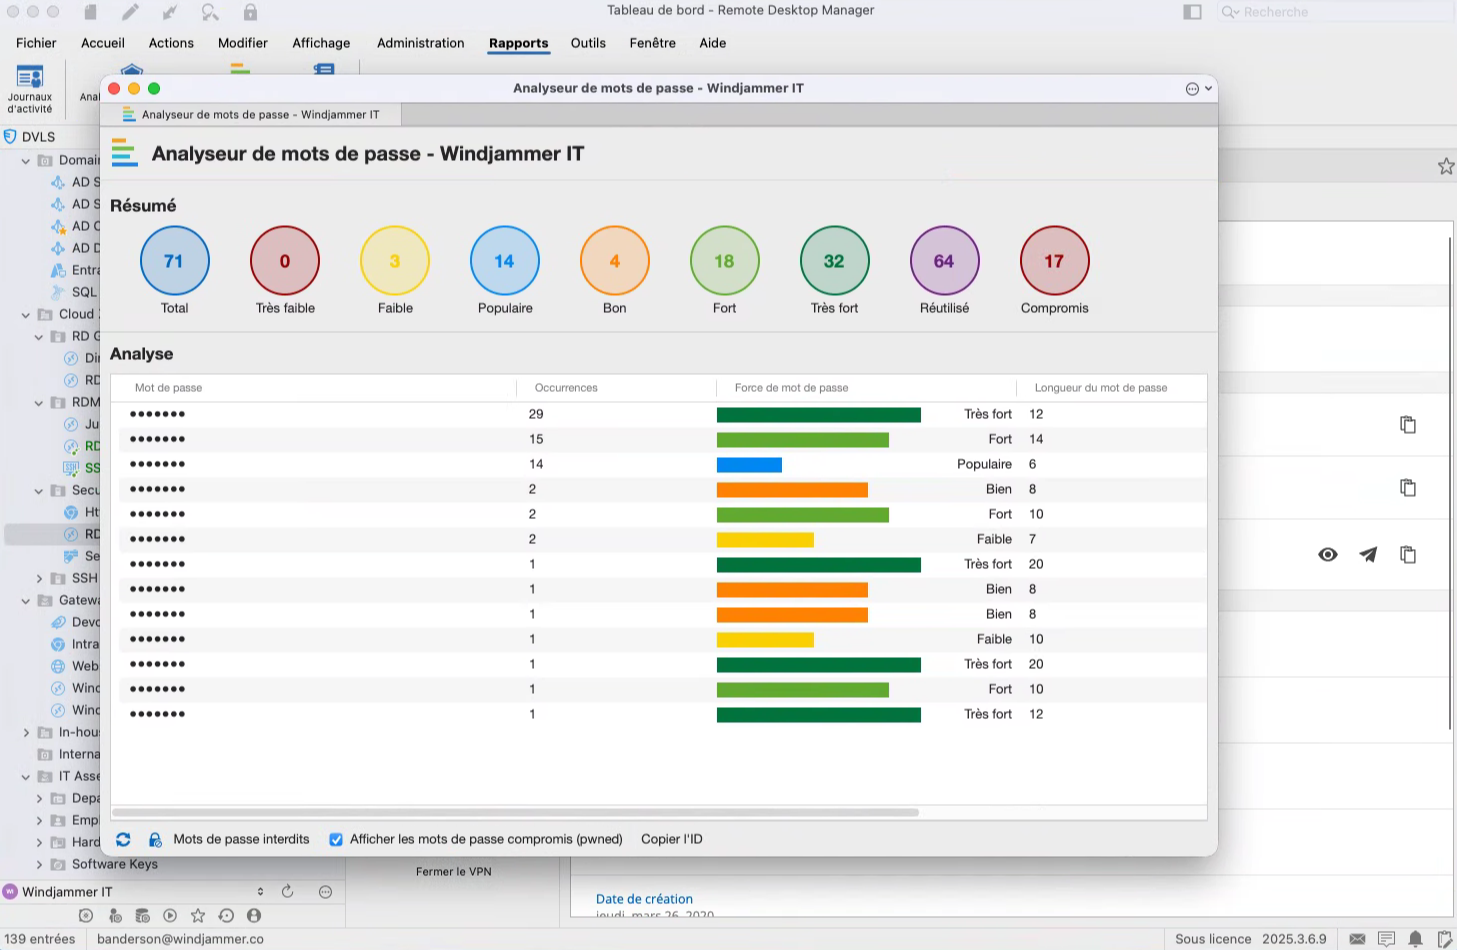Expand the SSH folder in navigation tree

pos(39,578)
